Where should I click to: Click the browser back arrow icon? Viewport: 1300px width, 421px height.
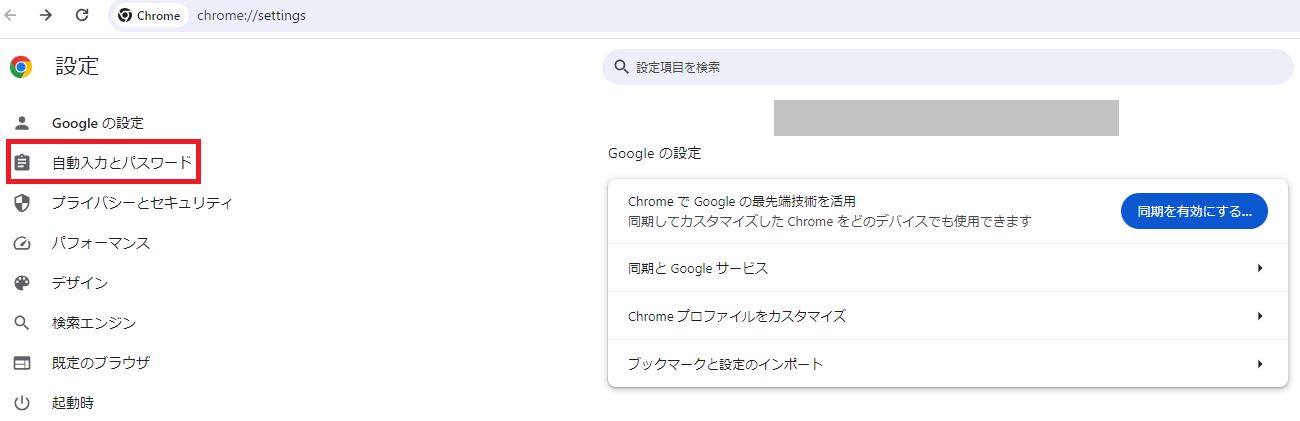pyautogui.click(x=11, y=15)
